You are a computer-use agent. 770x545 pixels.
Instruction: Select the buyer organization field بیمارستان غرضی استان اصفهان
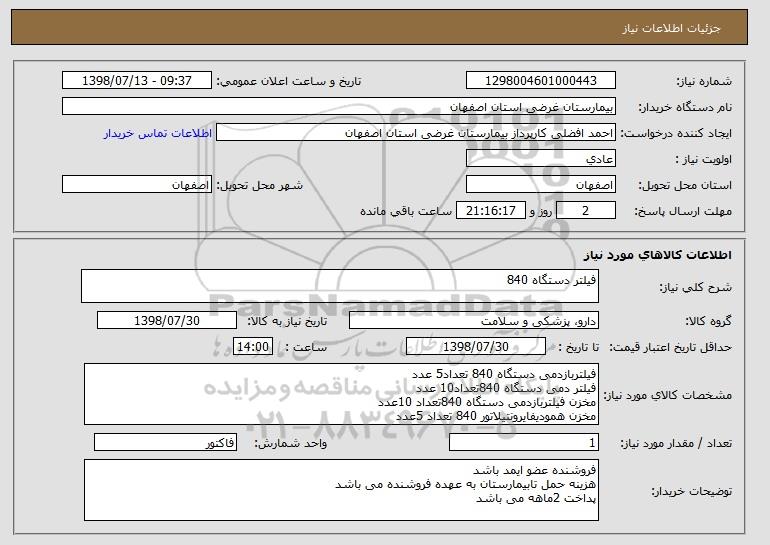(x=339, y=107)
